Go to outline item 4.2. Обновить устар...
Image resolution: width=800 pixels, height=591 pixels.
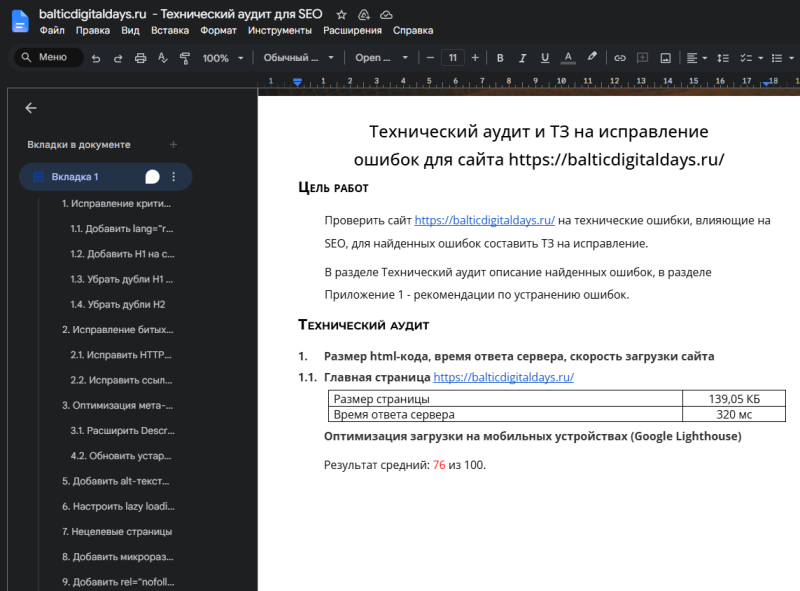click(121, 456)
